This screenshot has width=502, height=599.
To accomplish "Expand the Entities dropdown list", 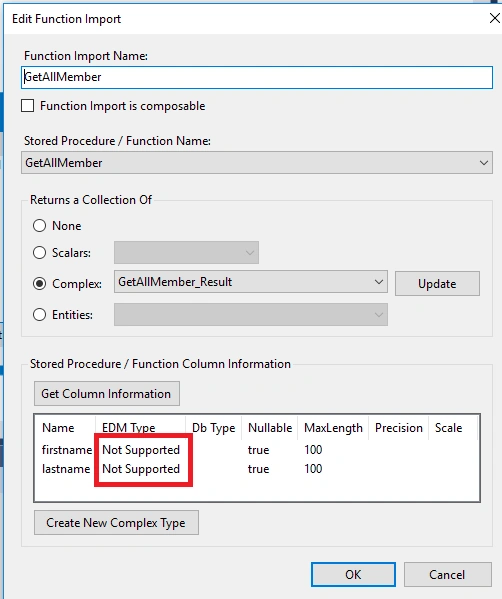I will click(251, 315).
